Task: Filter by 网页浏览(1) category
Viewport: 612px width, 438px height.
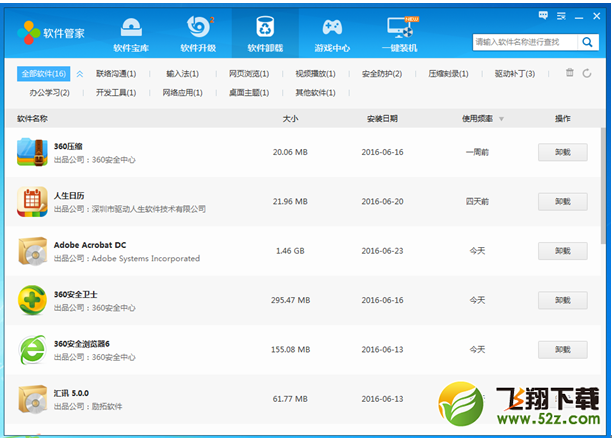Action: pos(249,74)
